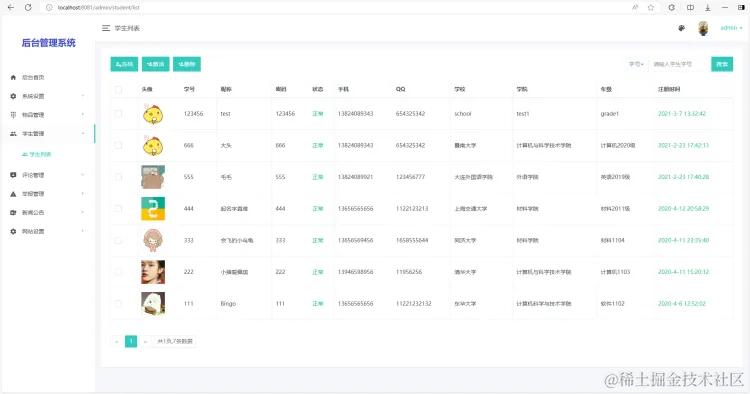
Task: Open avatar of student number 444
Action: pos(153,208)
